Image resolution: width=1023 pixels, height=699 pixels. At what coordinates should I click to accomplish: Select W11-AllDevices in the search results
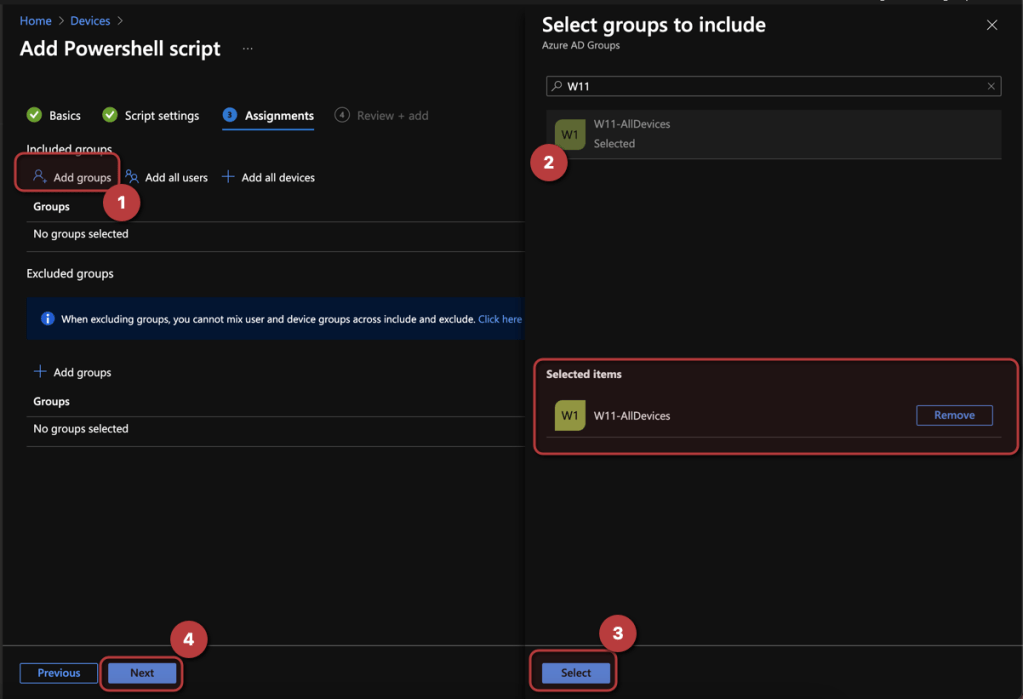[x=631, y=134]
